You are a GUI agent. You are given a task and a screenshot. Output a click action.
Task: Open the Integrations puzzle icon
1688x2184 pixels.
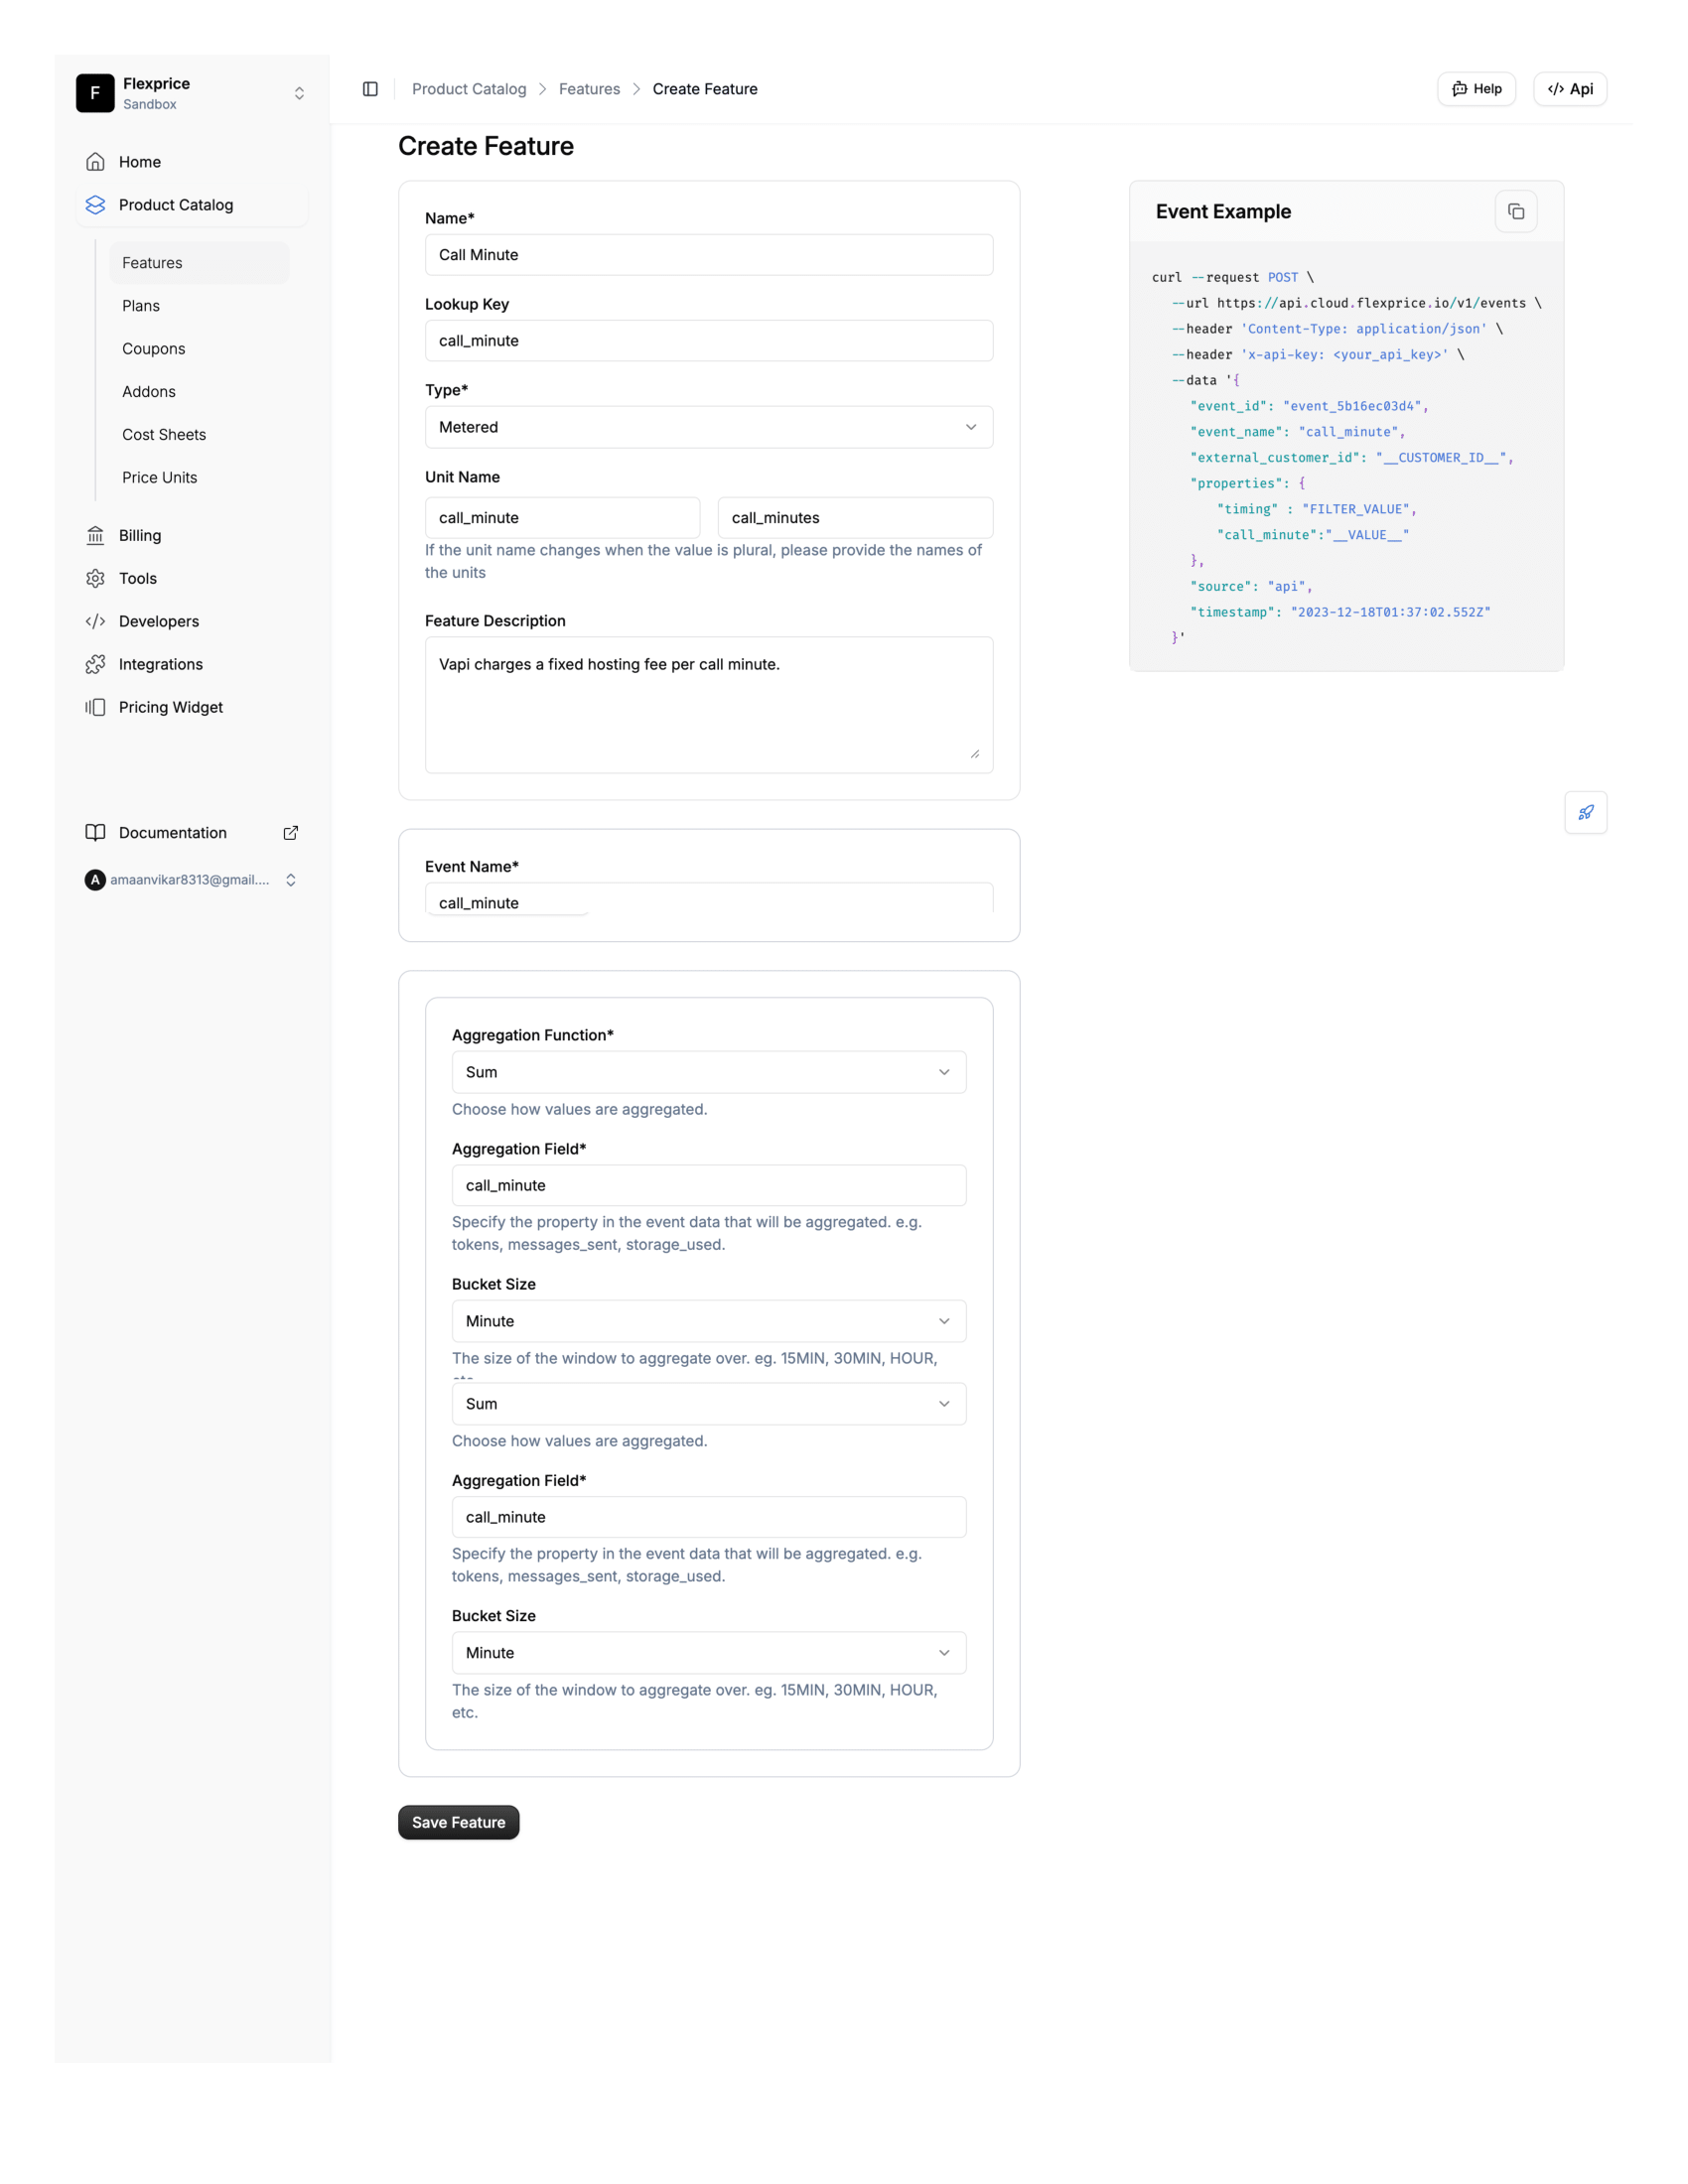[x=95, y=664]
